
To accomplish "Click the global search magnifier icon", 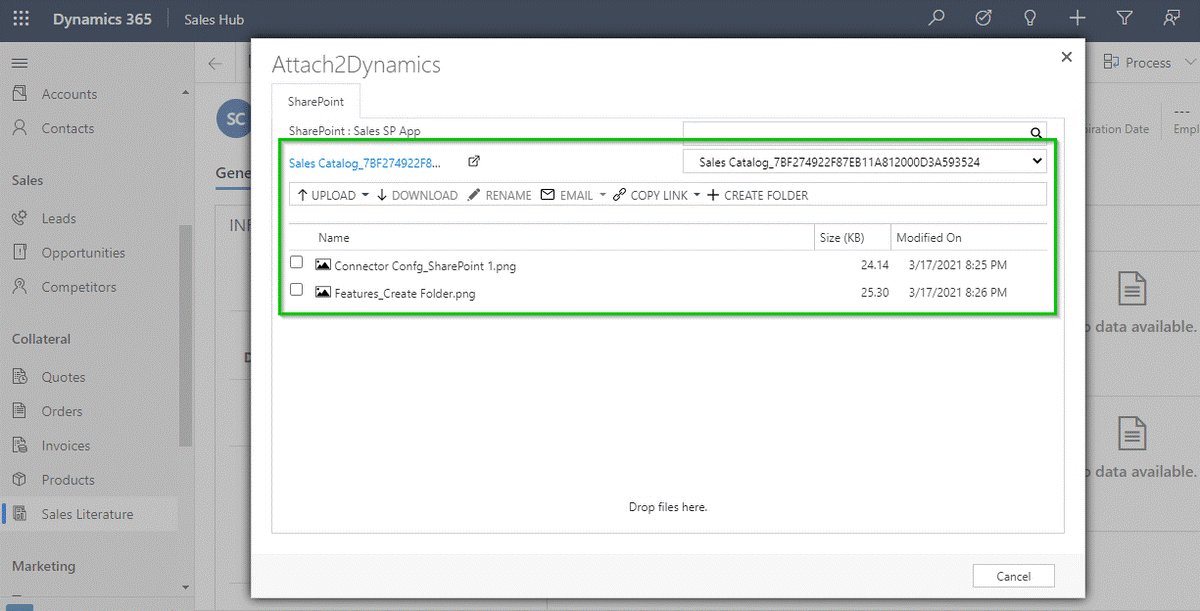I will click(x=936, y=17).
